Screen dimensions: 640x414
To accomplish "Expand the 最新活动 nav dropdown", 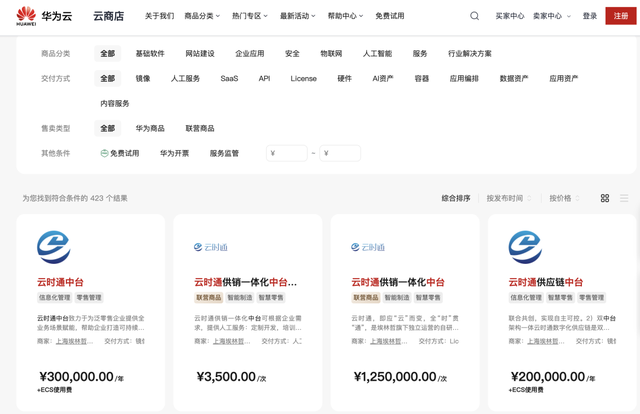I will 298,16.
